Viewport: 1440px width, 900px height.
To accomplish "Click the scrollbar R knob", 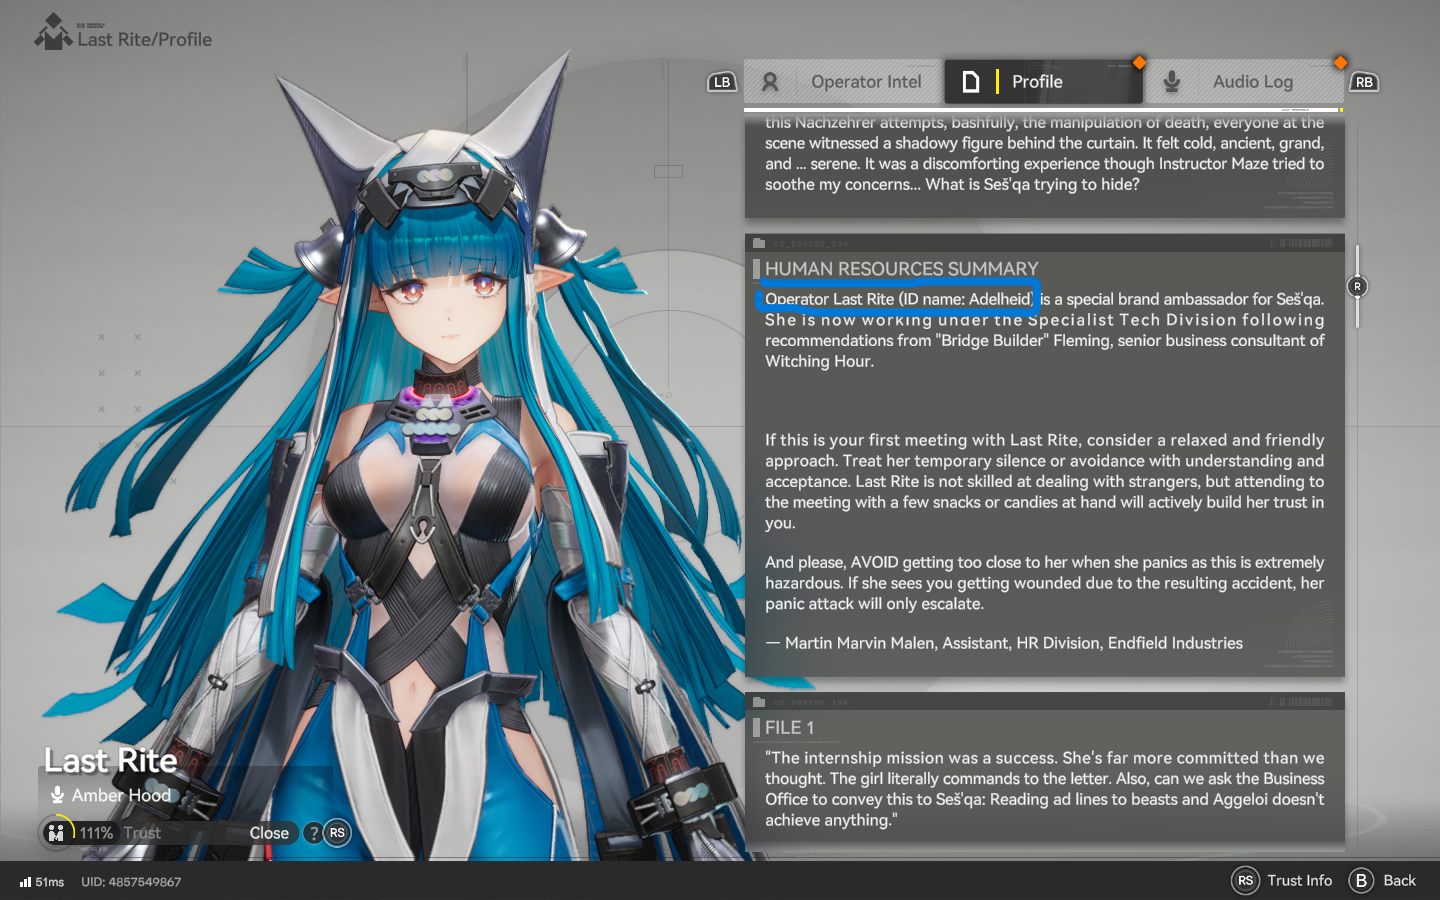I will pos(1357,287).
